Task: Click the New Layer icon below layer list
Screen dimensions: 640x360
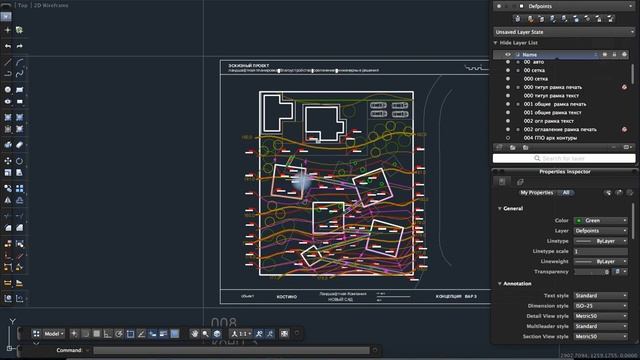Action: pyautogui.click(x=499, y=147)
